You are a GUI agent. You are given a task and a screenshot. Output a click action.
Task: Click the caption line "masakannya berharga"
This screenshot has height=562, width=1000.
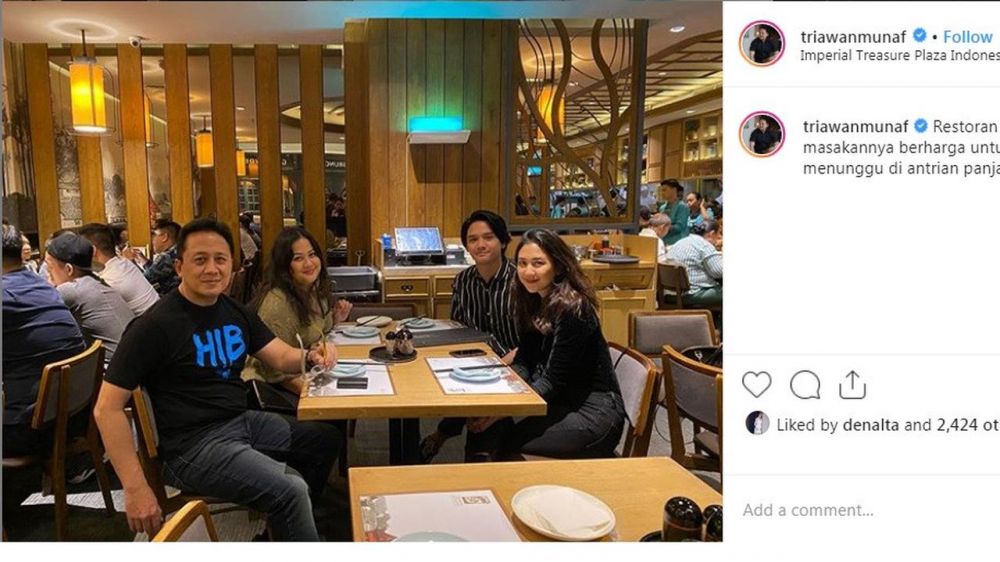(x=901, y=148)
